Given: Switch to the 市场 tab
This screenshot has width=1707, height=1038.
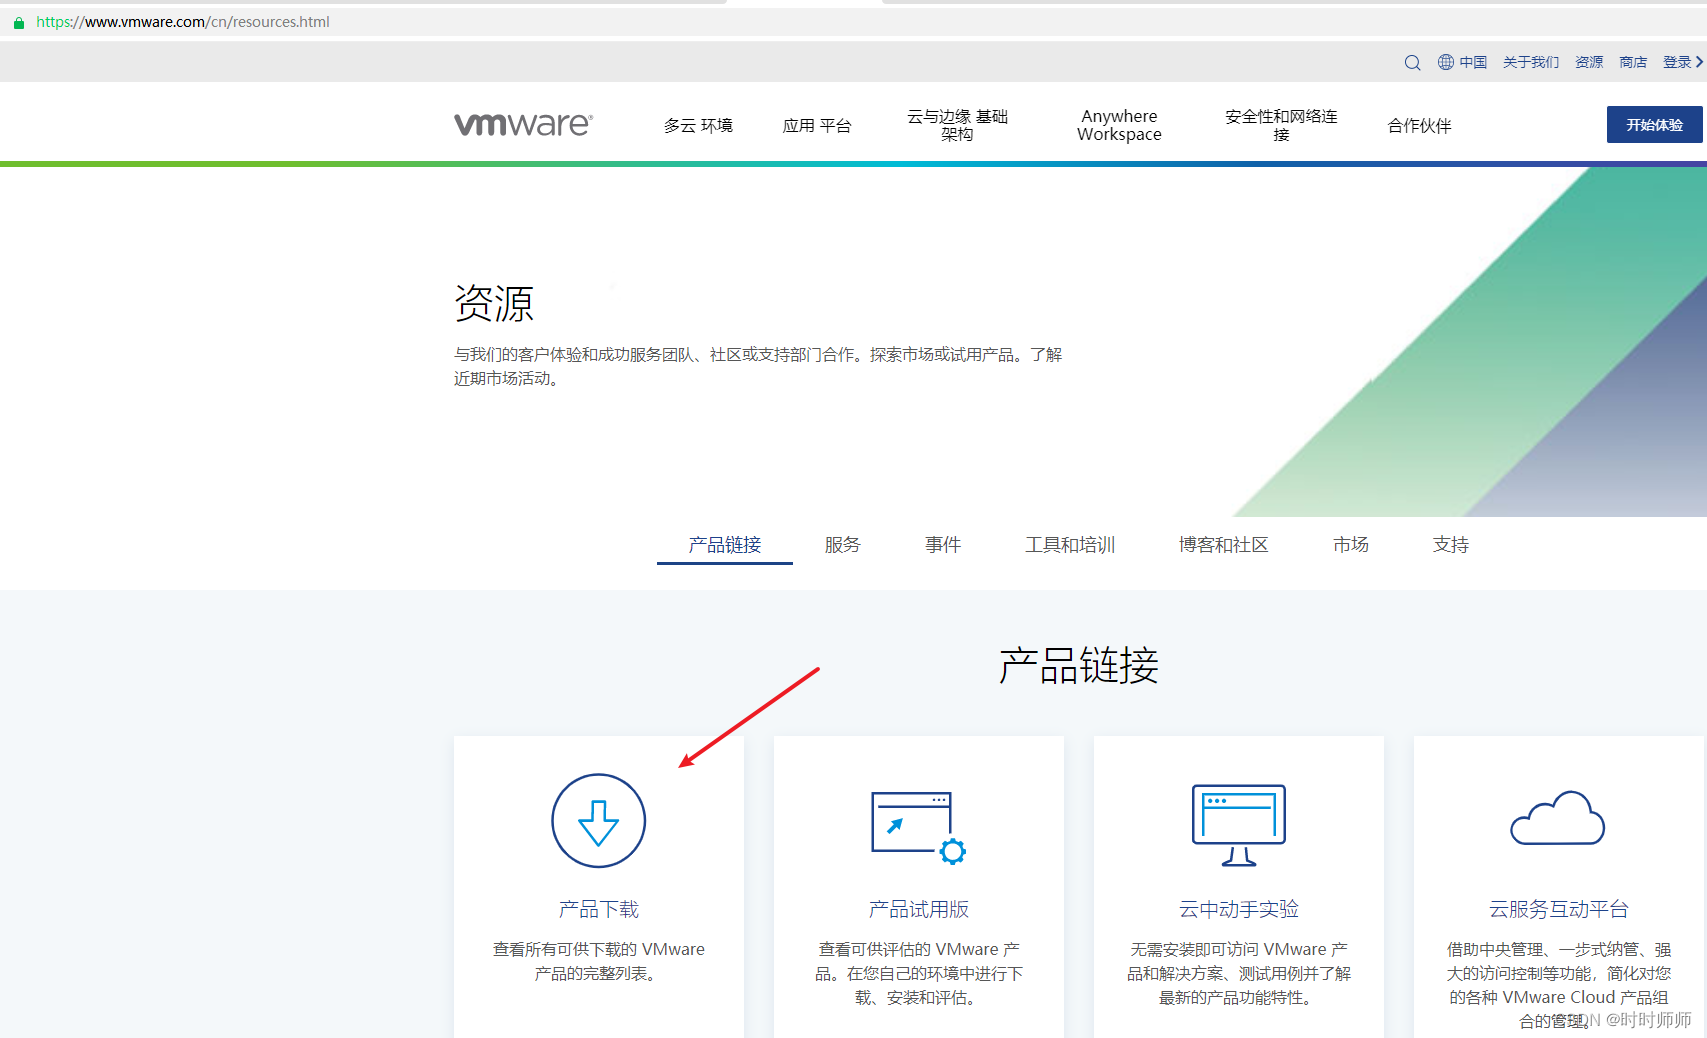Looking at the screenshot, I should click(1351, 545).
